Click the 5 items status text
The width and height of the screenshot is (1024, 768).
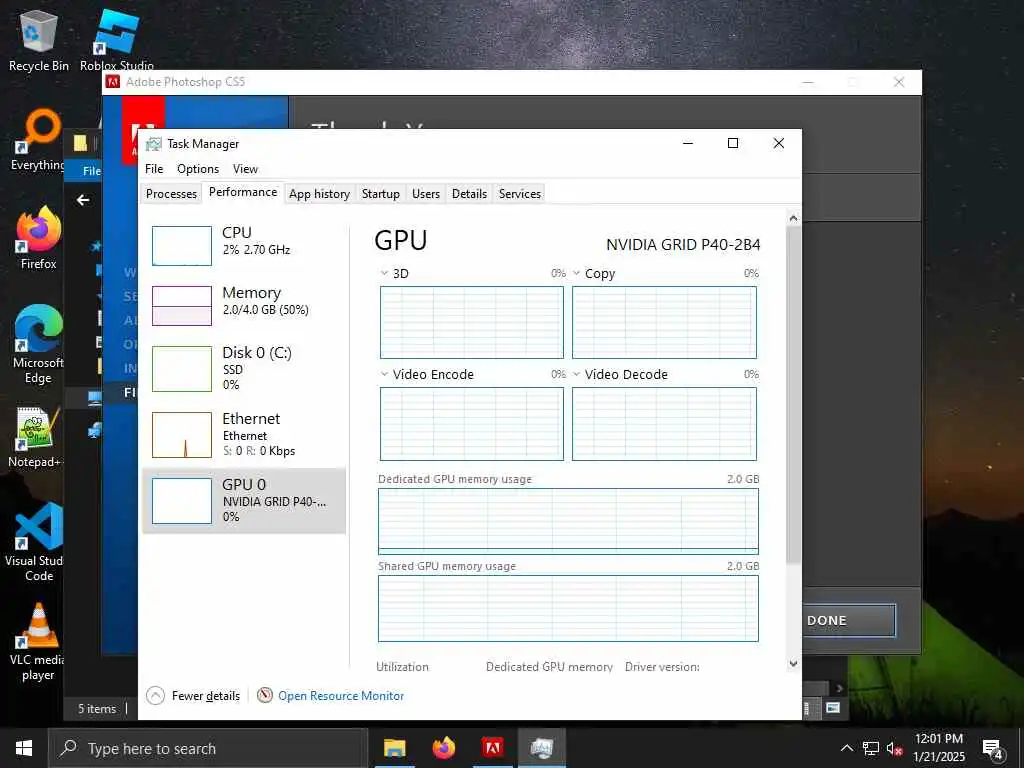point(97,709)
